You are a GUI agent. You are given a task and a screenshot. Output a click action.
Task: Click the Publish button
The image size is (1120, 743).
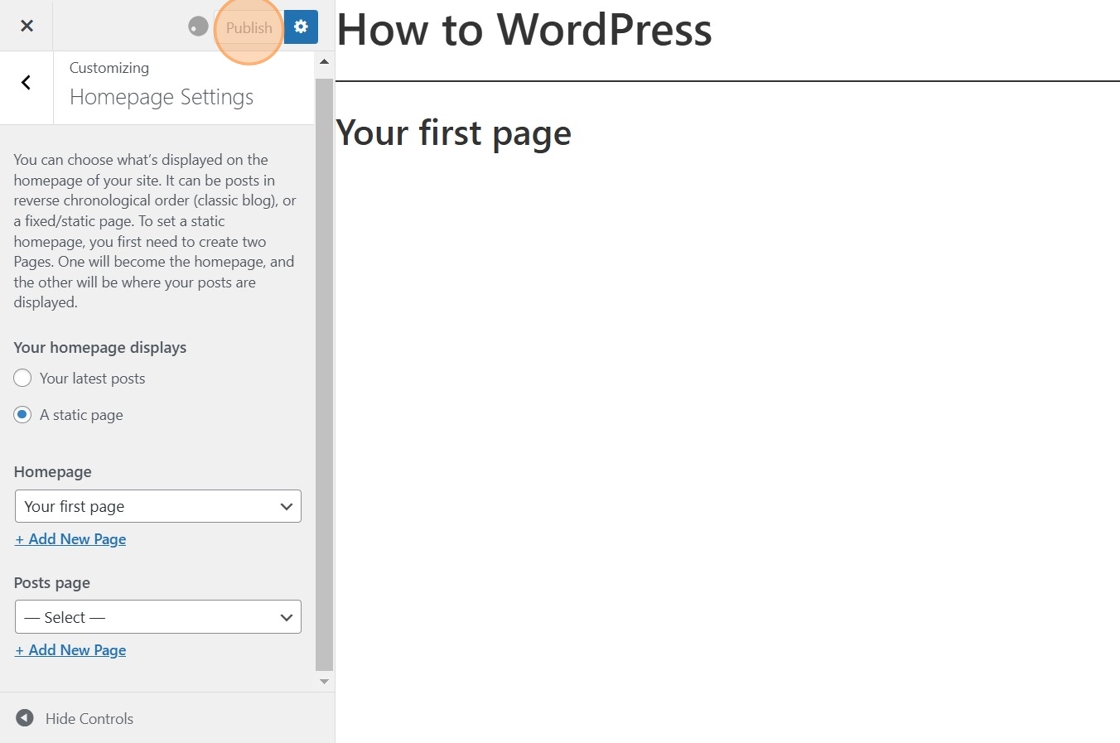(249, 27)
